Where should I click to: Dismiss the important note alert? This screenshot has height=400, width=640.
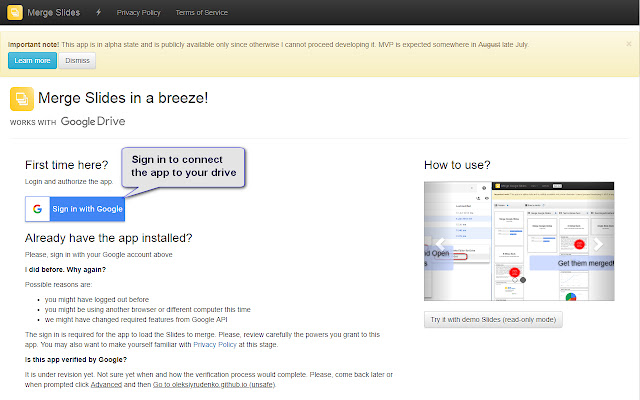coord(77,60)
